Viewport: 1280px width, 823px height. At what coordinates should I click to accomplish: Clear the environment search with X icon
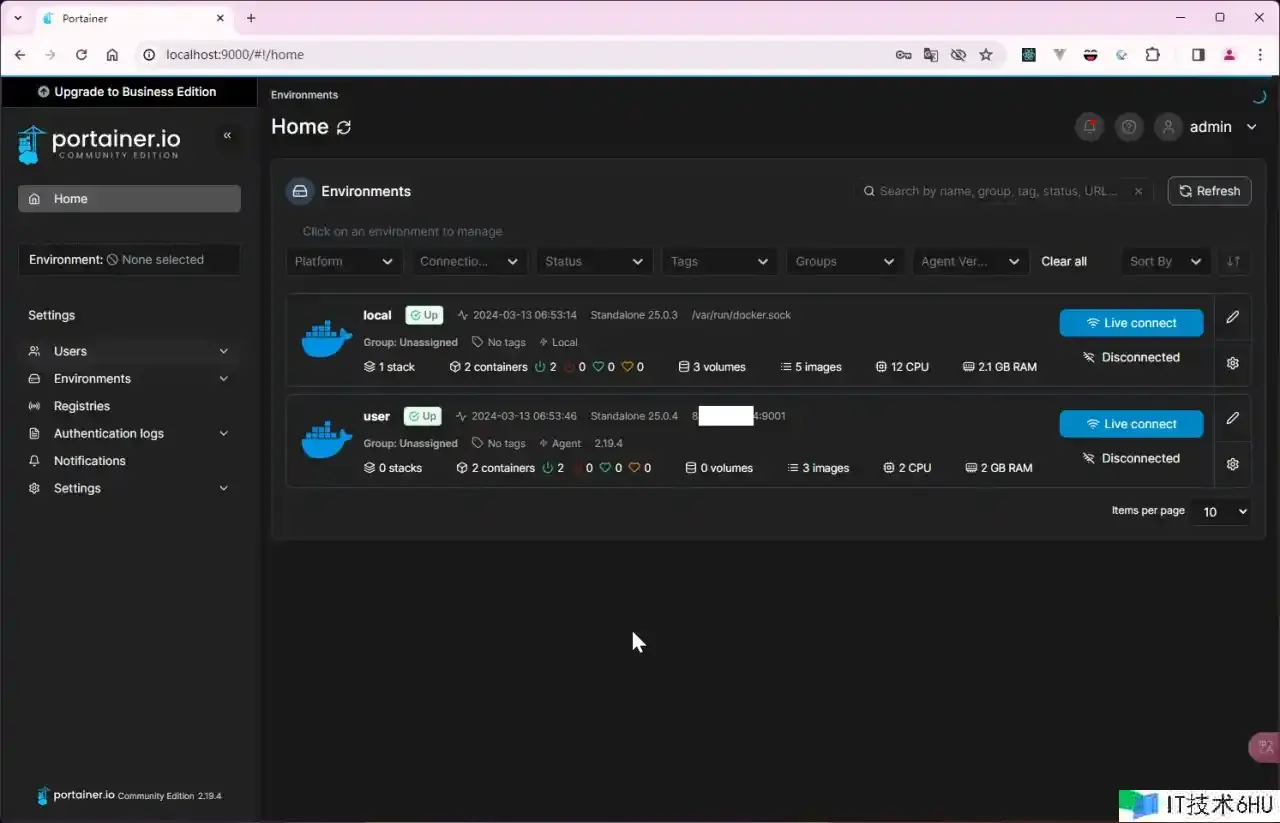click(x=1138, y=191)
